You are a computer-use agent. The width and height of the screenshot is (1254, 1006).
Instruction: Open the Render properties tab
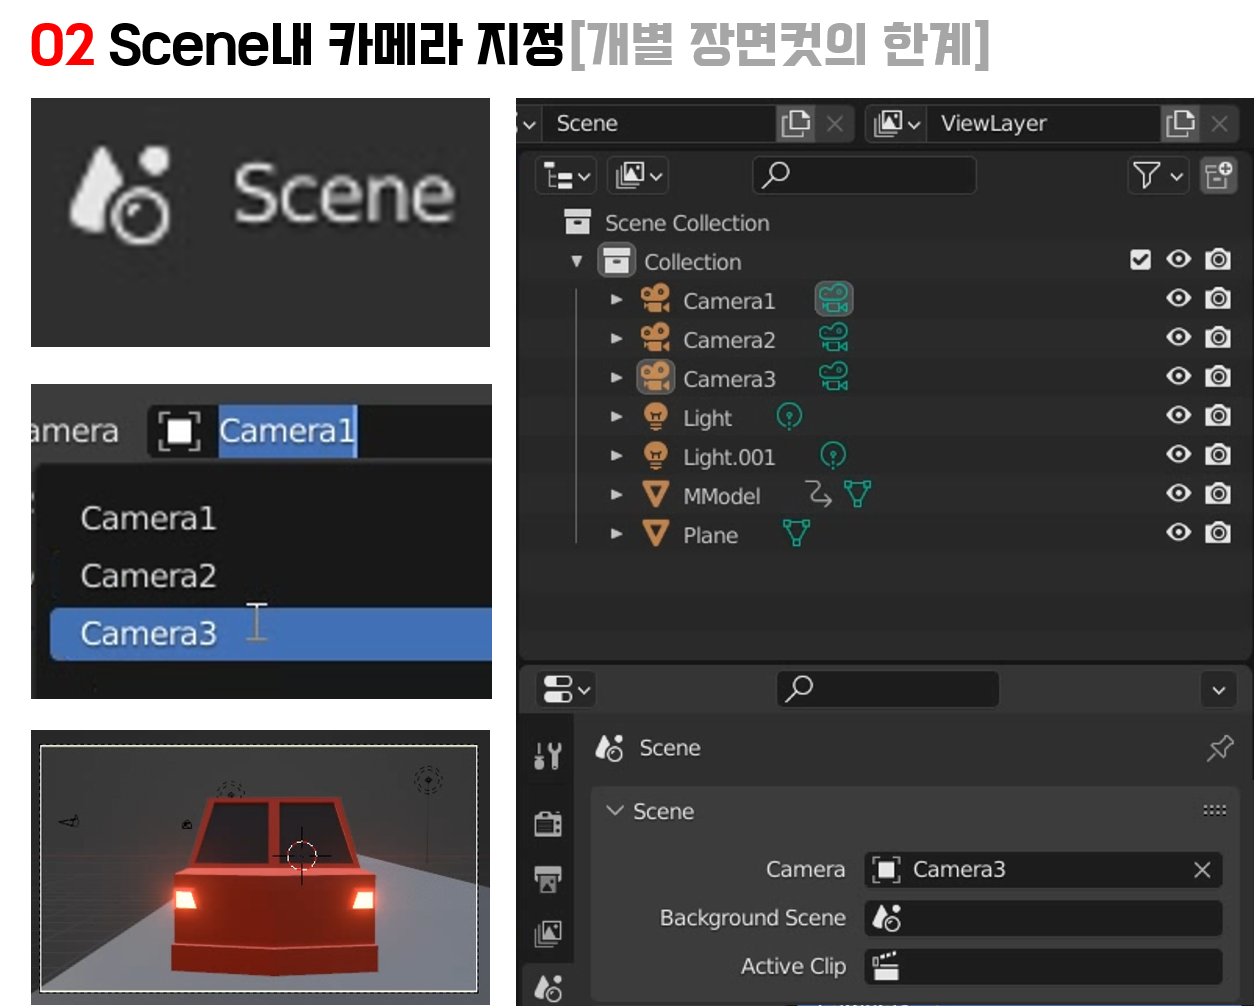point(547,823)
